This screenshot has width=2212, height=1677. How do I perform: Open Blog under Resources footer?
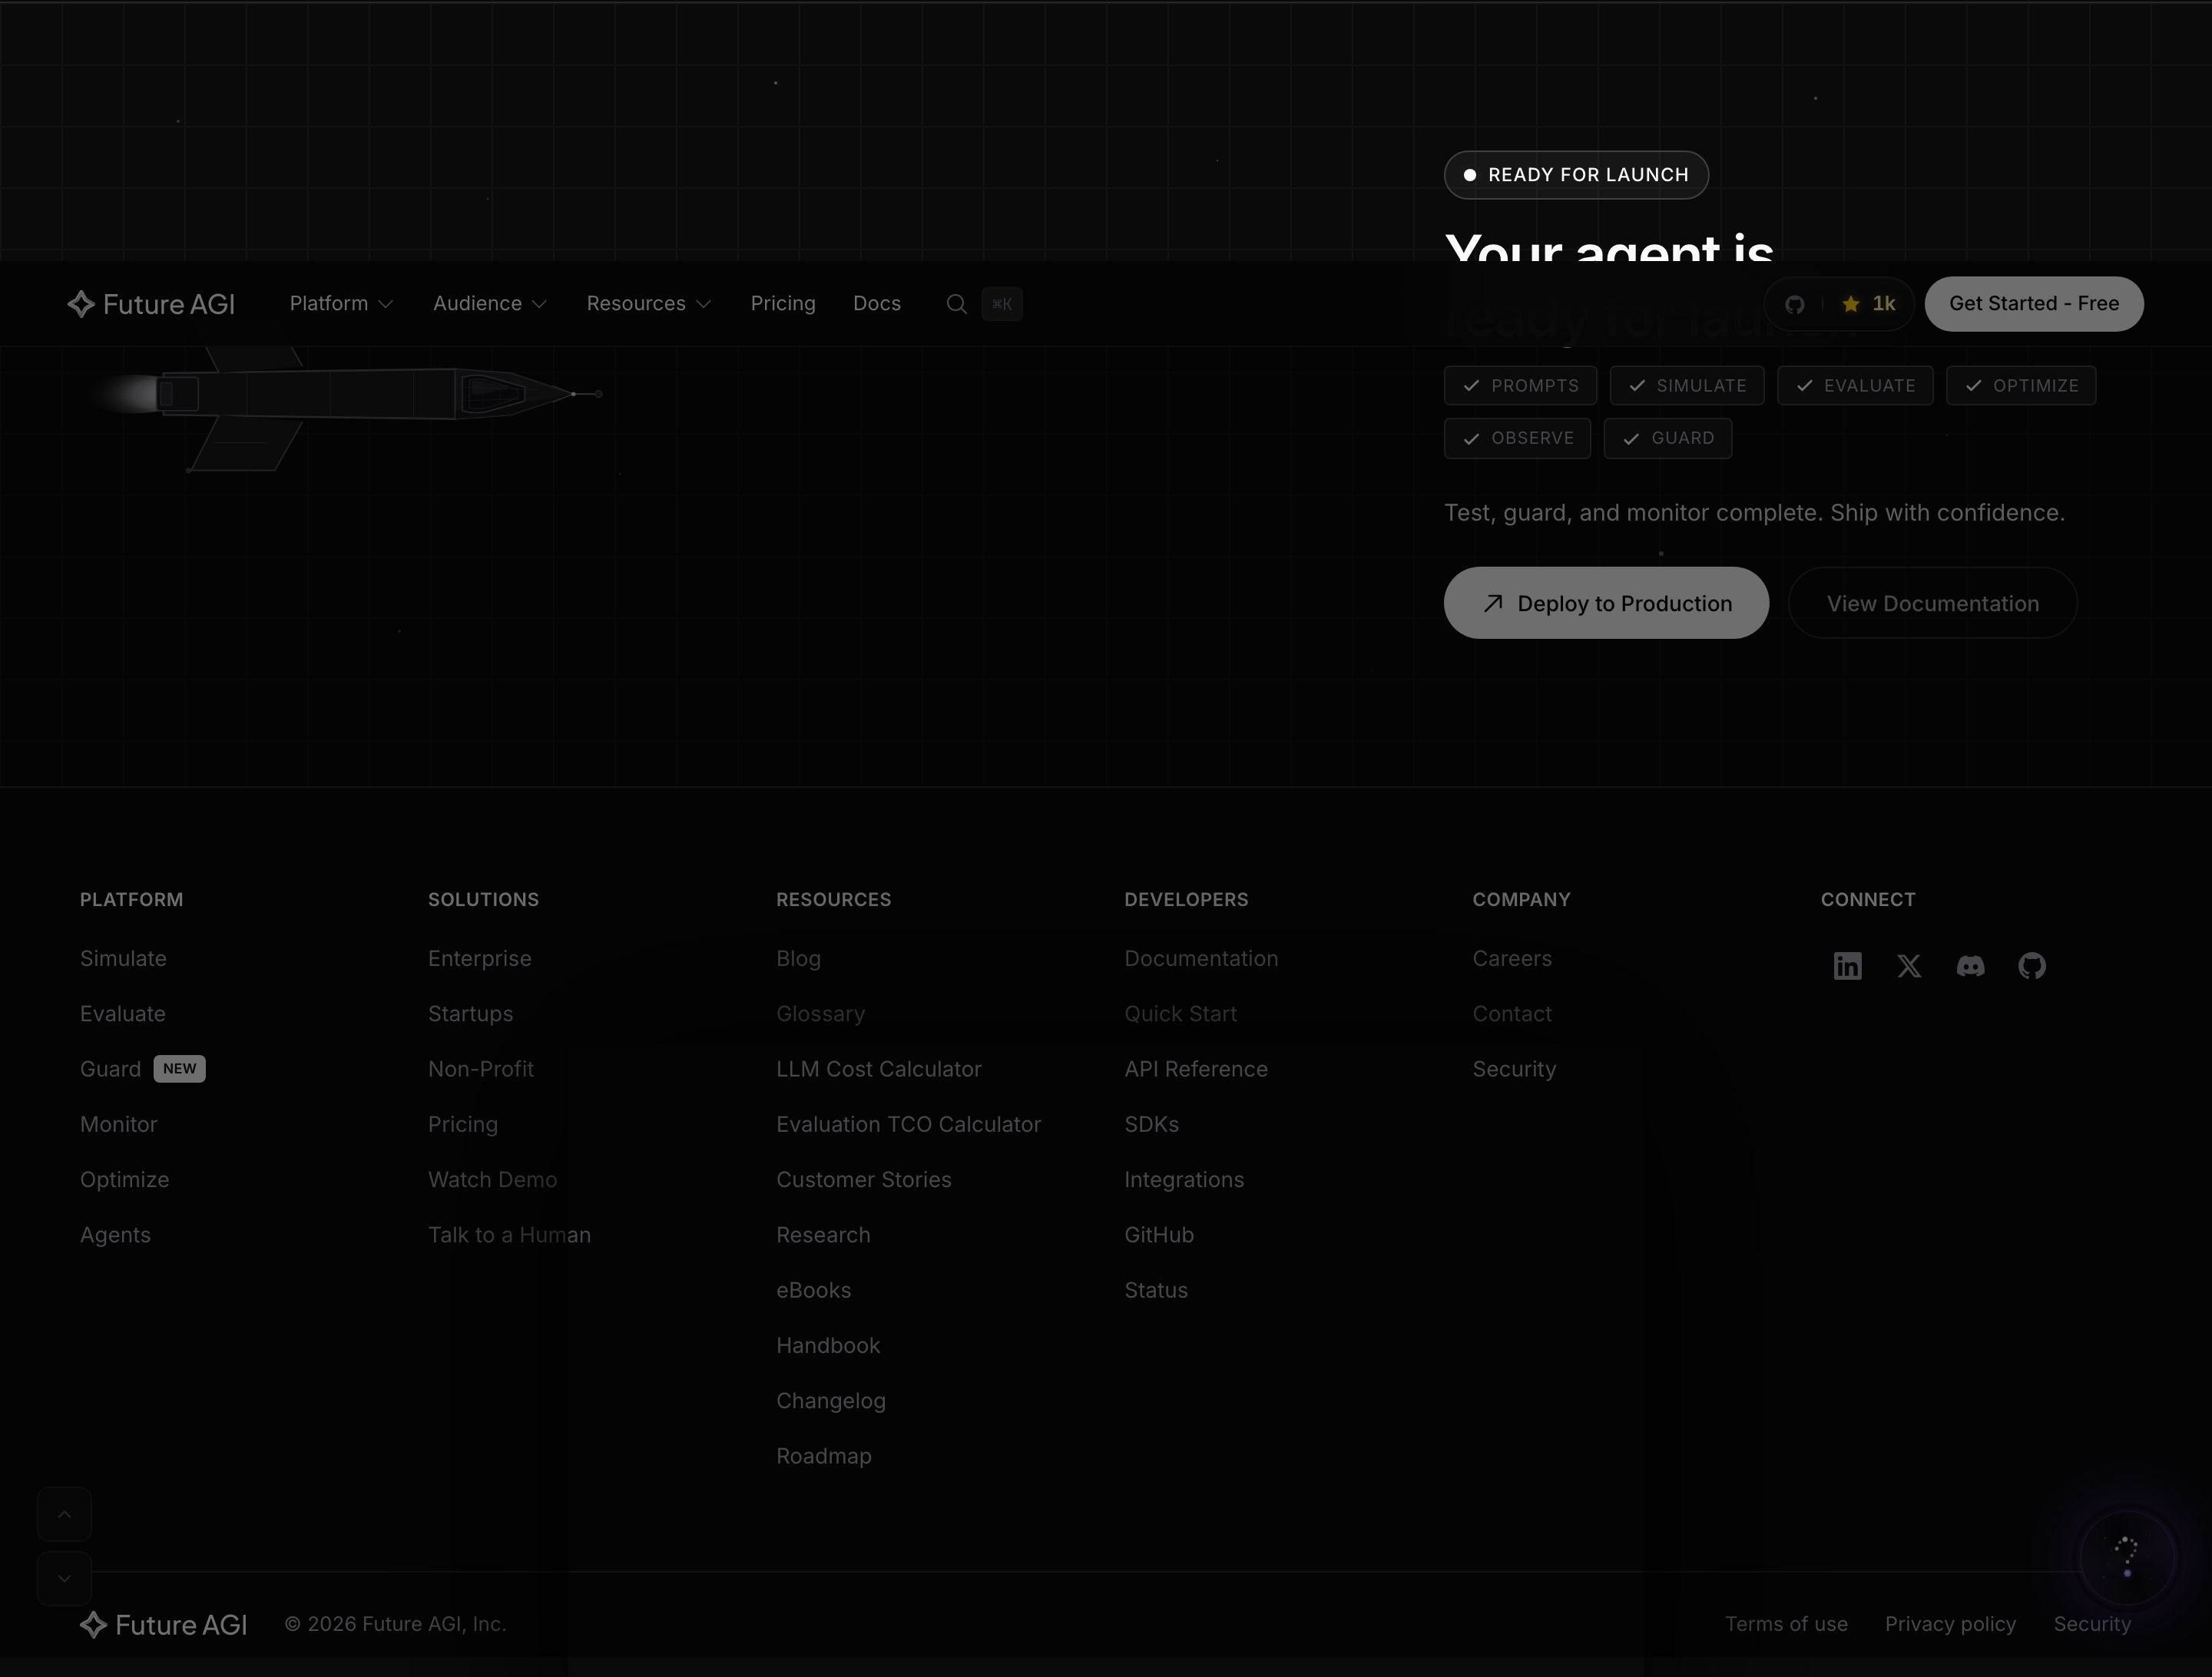click(x=799, y=958)
